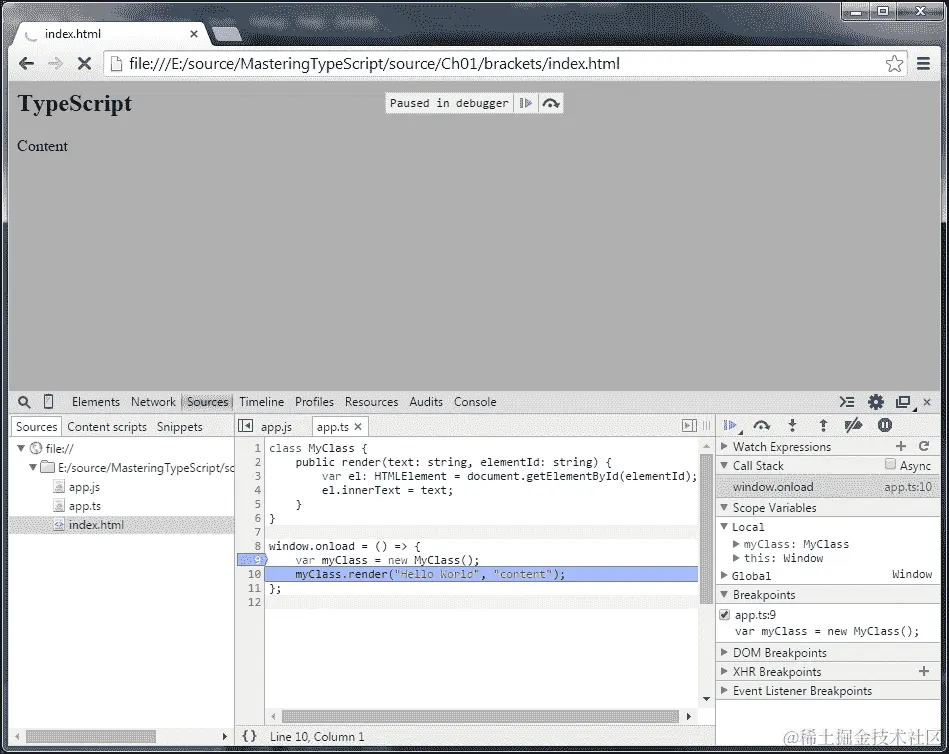Switch to the Network panel

coord(153,402)
